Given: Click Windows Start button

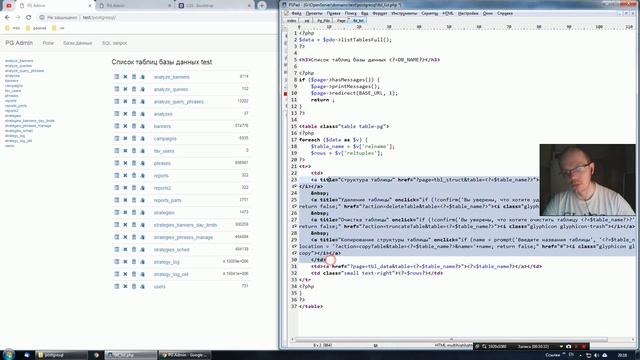Looking at the screenshot, I should click(9, 355).
